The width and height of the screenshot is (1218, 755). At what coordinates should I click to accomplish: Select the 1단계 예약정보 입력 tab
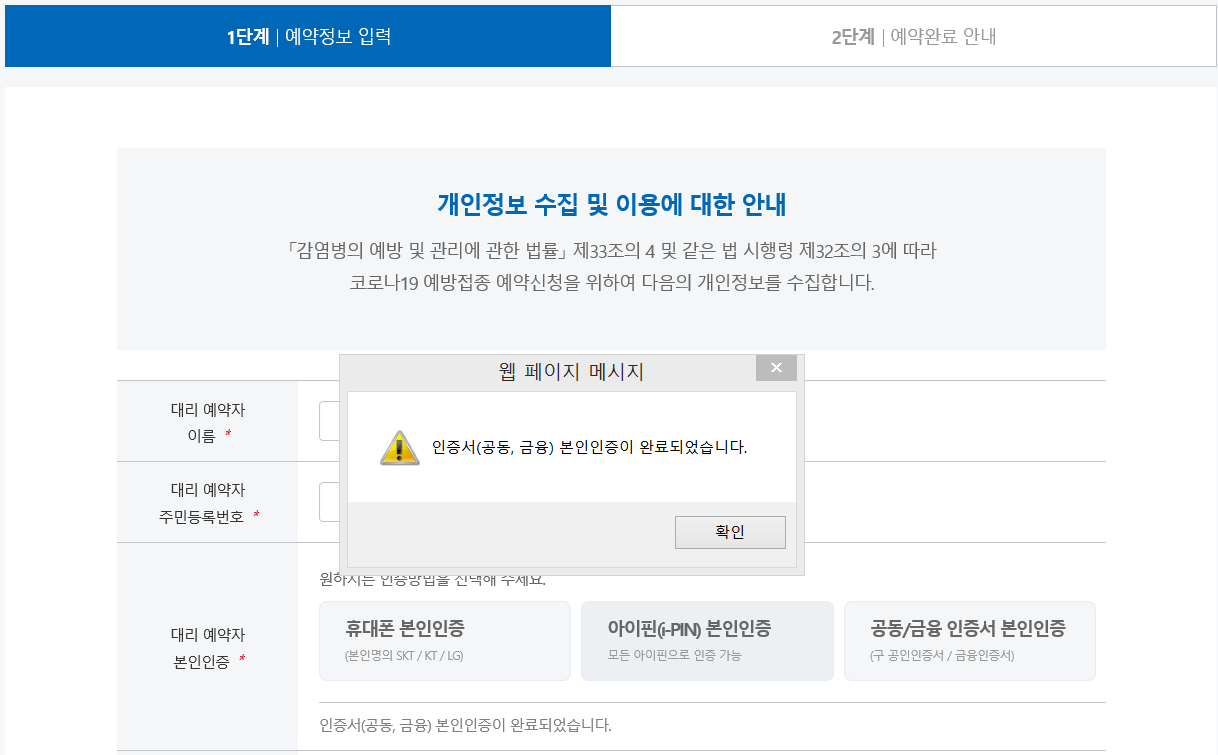[308, 37]
